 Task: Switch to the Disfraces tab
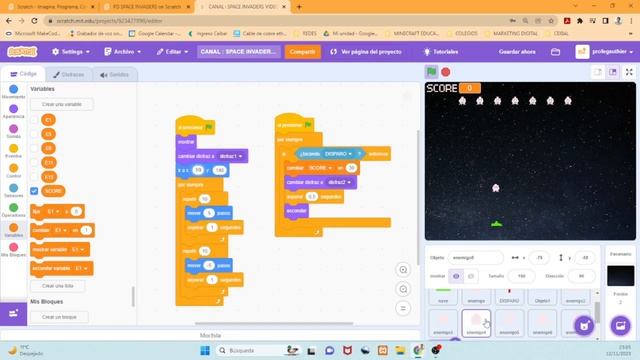69,75
